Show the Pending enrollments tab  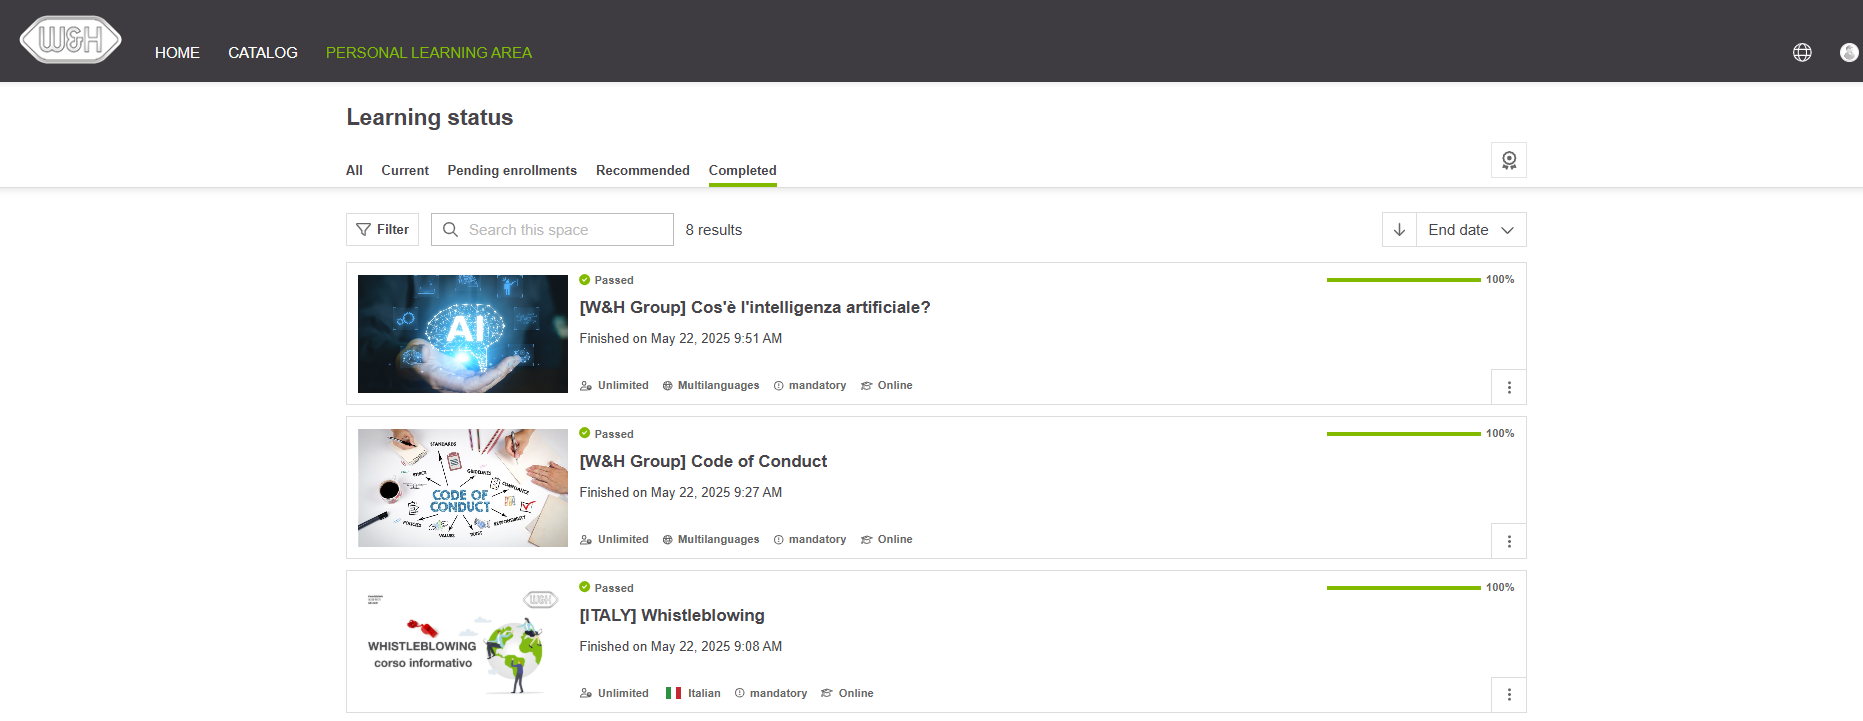(512, 171)
